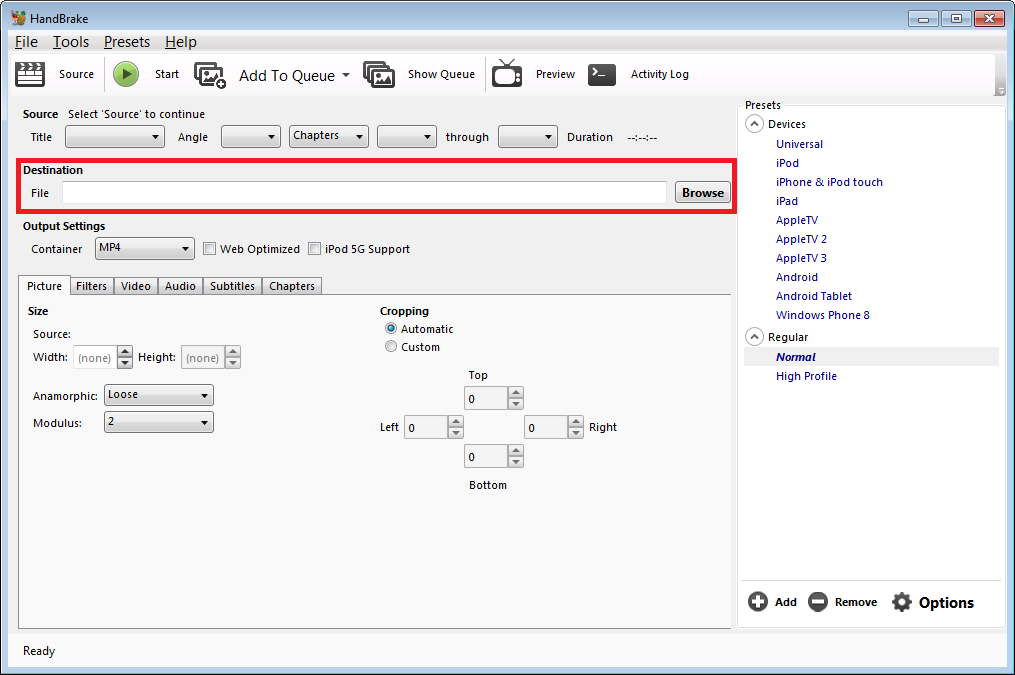Switch to the Audio tab
Screen dimensions: 1015x675
click(180, 286)
